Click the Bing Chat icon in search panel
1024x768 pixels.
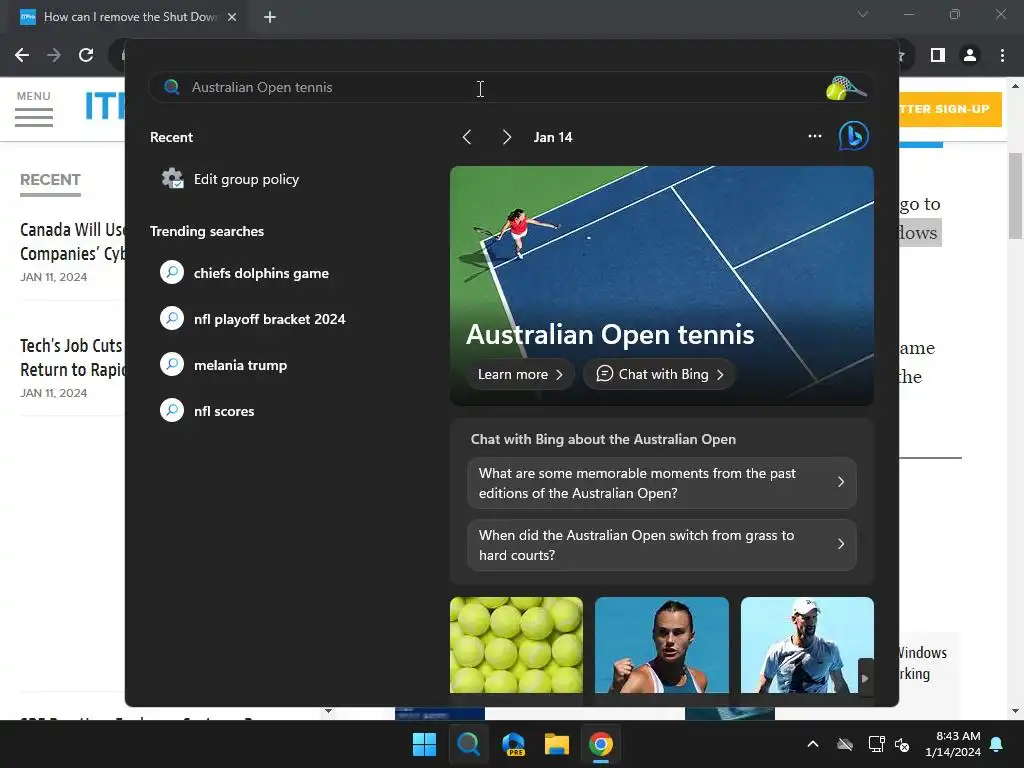click(854, 136)
